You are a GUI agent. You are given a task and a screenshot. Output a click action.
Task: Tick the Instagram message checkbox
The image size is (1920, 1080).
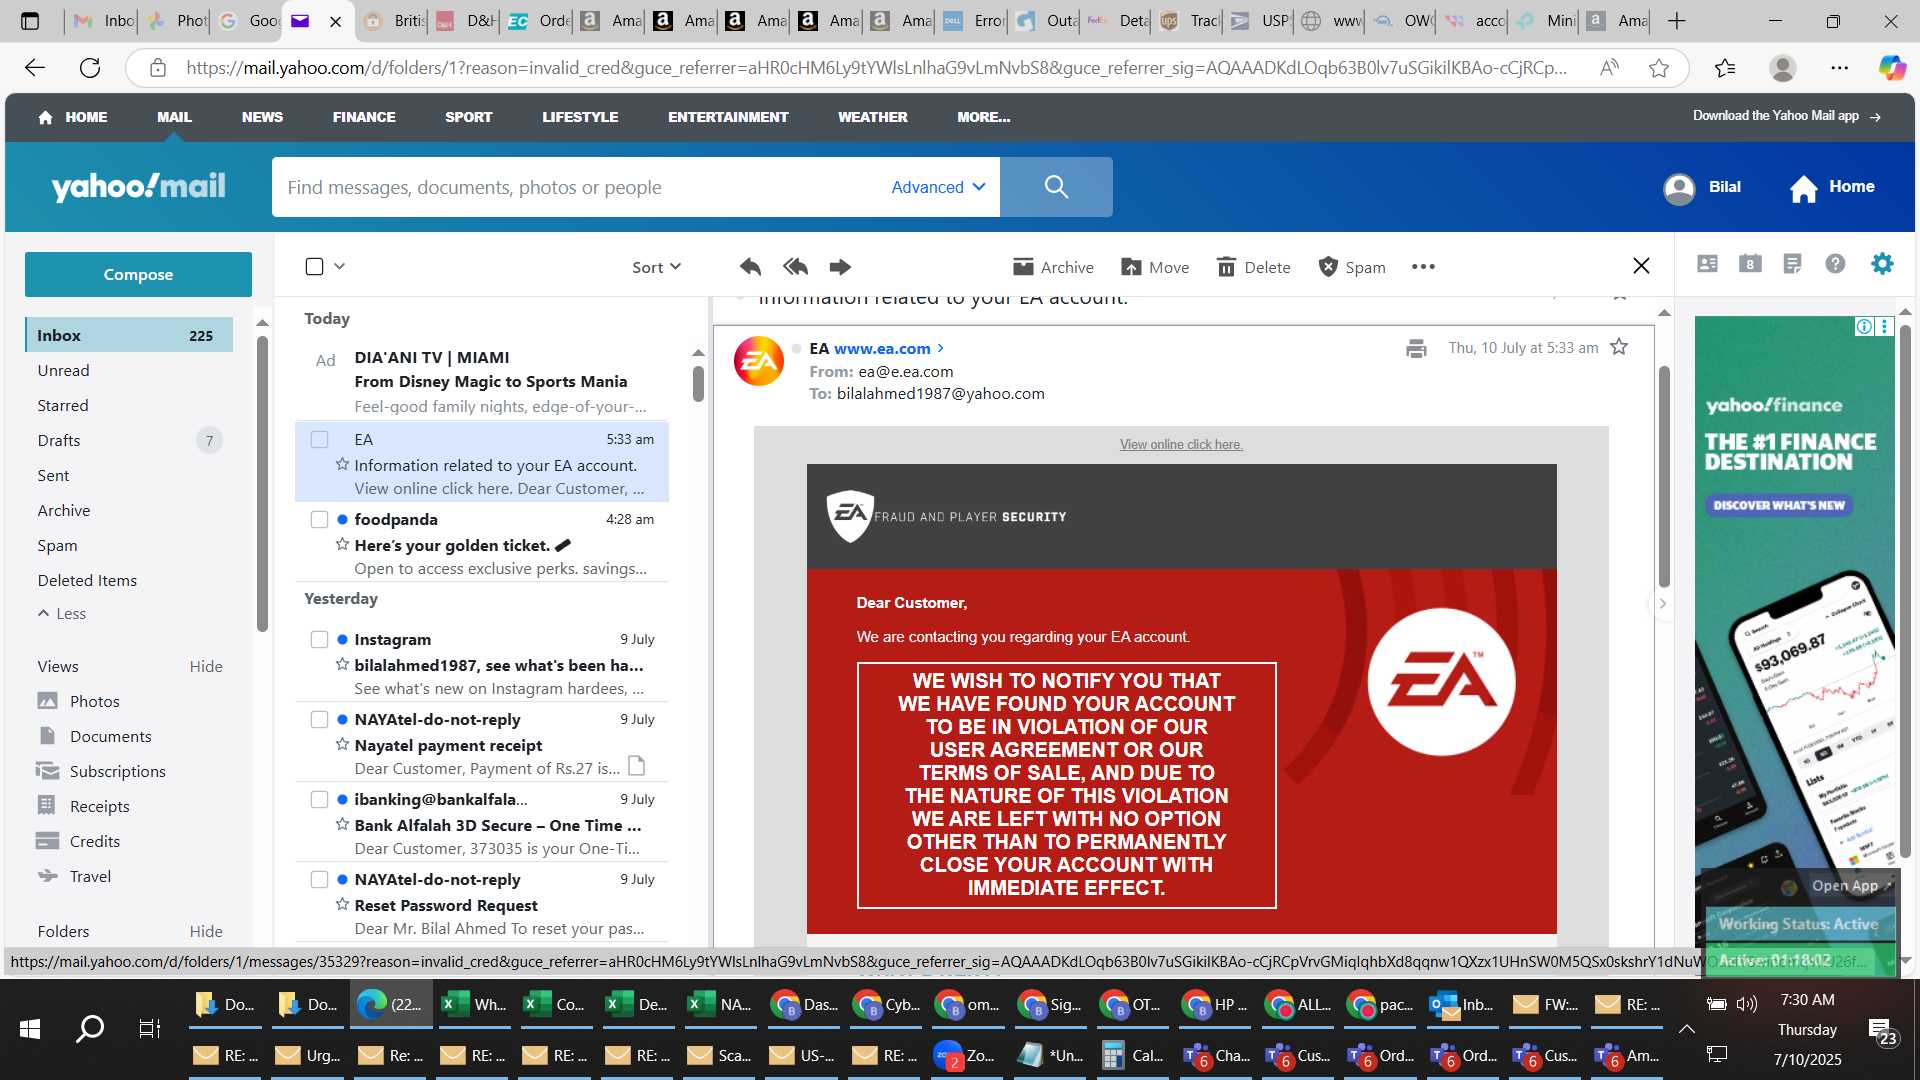click(319, 640)
